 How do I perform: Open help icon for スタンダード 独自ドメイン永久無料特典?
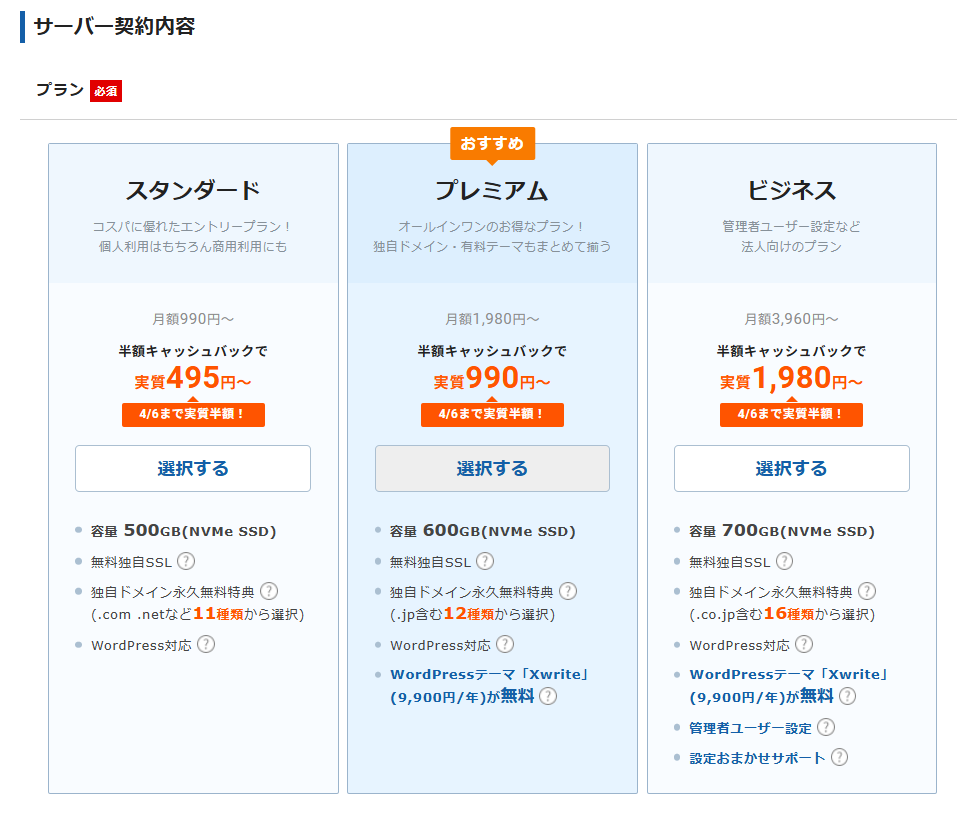click(269, 591)
